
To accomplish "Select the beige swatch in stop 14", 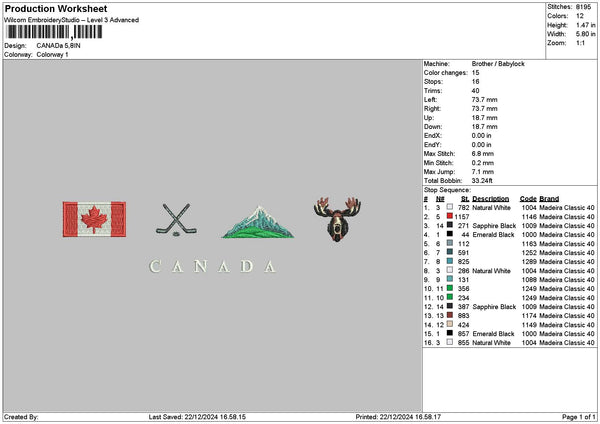I will 450,324.
